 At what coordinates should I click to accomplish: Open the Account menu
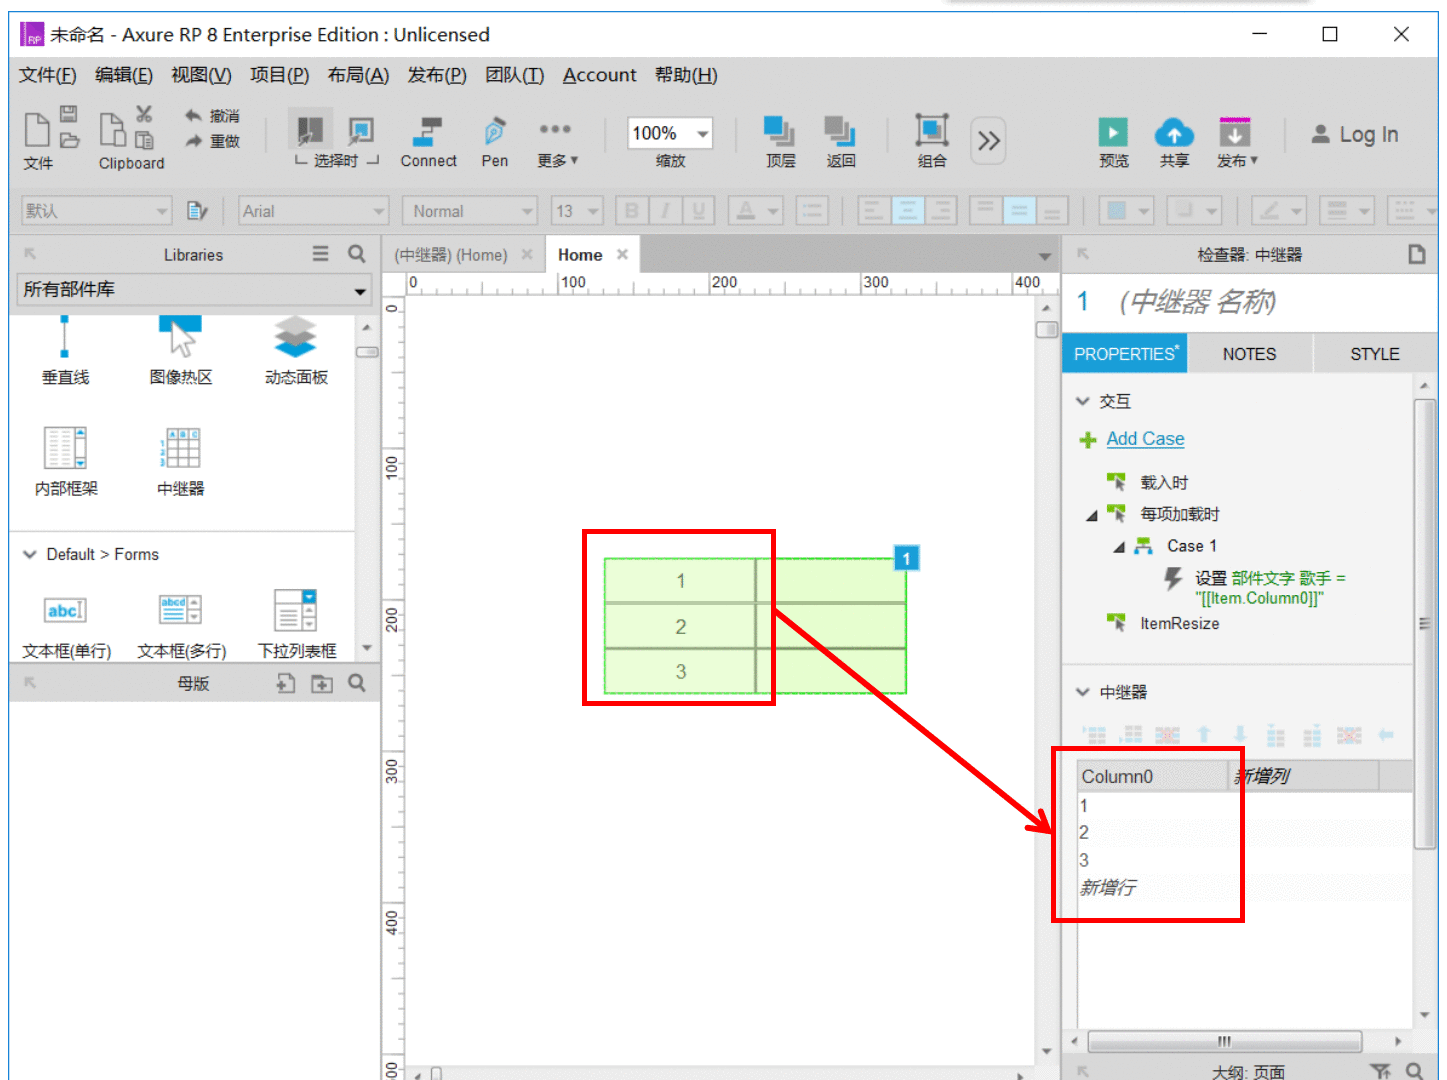[599, 75]
